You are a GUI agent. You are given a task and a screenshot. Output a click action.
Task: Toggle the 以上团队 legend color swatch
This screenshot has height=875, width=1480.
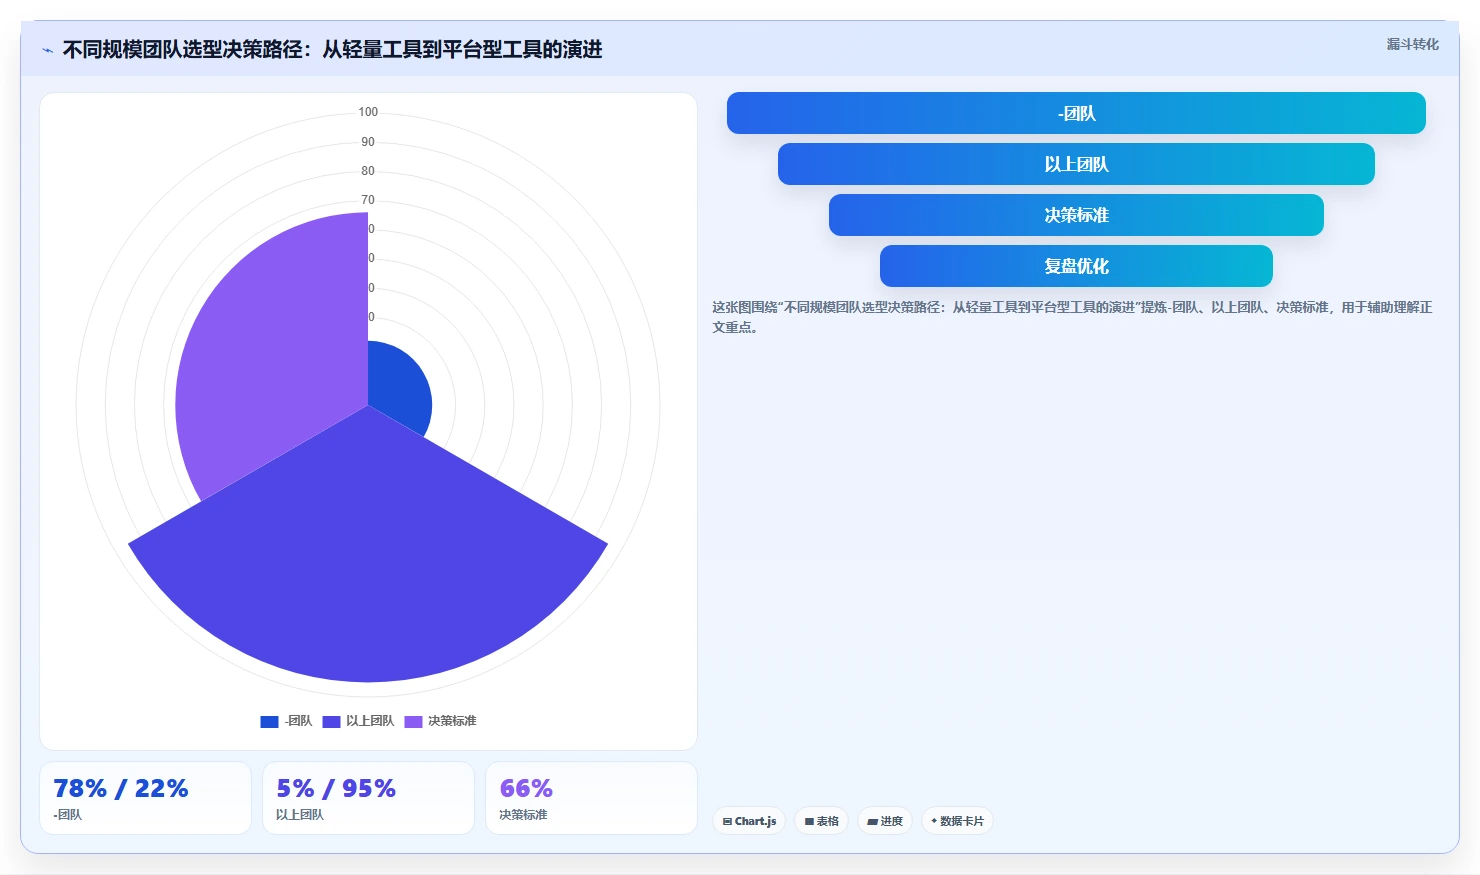tap(331, 721)
